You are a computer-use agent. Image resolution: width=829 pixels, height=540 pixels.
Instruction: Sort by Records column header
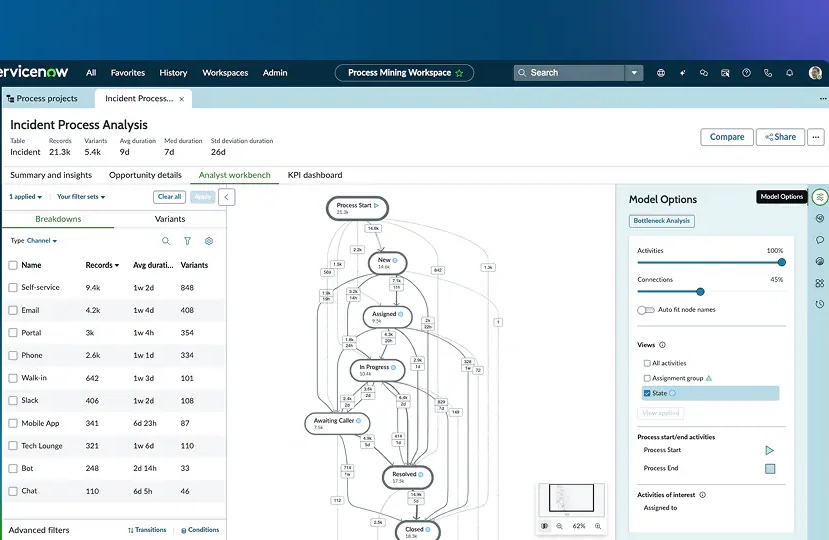[x=102, y=265]
